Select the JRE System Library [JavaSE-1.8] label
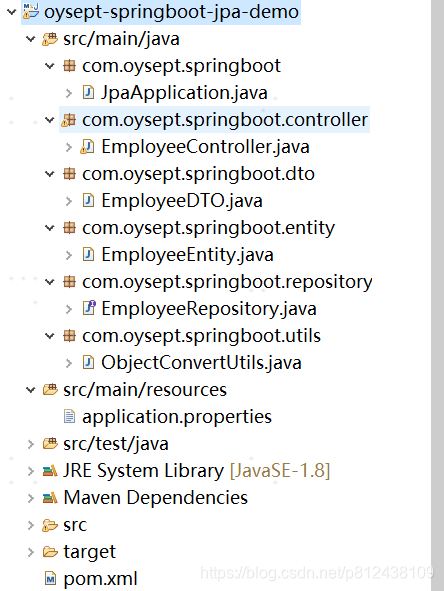The width and height of the screenshot is (444, 591). (x=196, y=471)
